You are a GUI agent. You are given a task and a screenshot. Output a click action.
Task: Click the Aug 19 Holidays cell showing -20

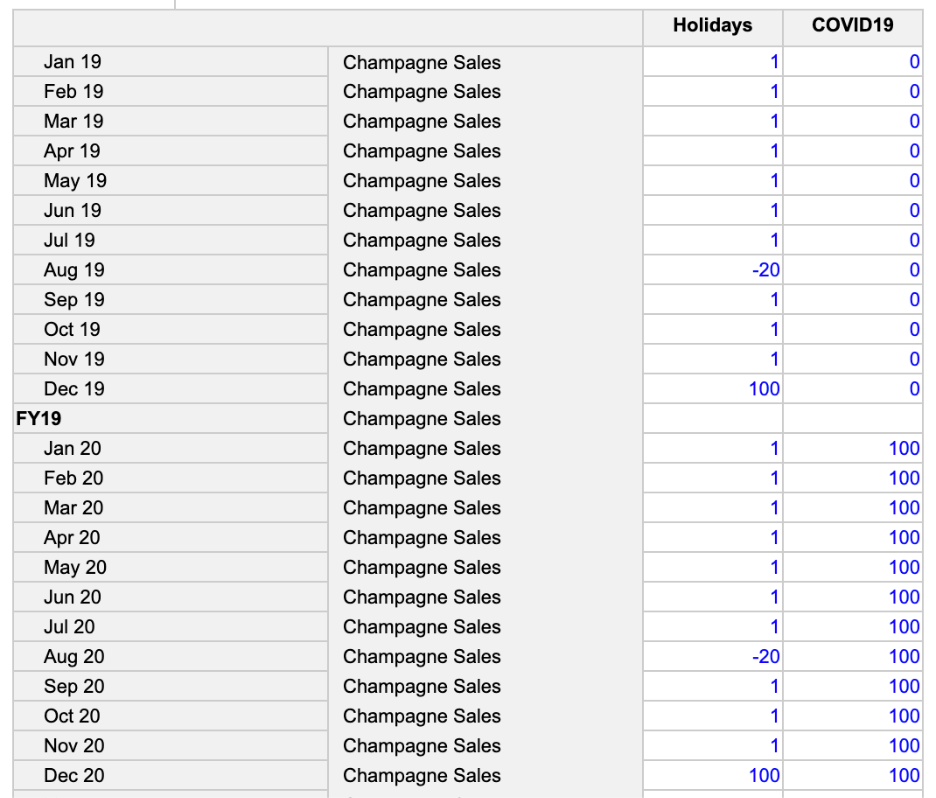click(x=713, y=270)
